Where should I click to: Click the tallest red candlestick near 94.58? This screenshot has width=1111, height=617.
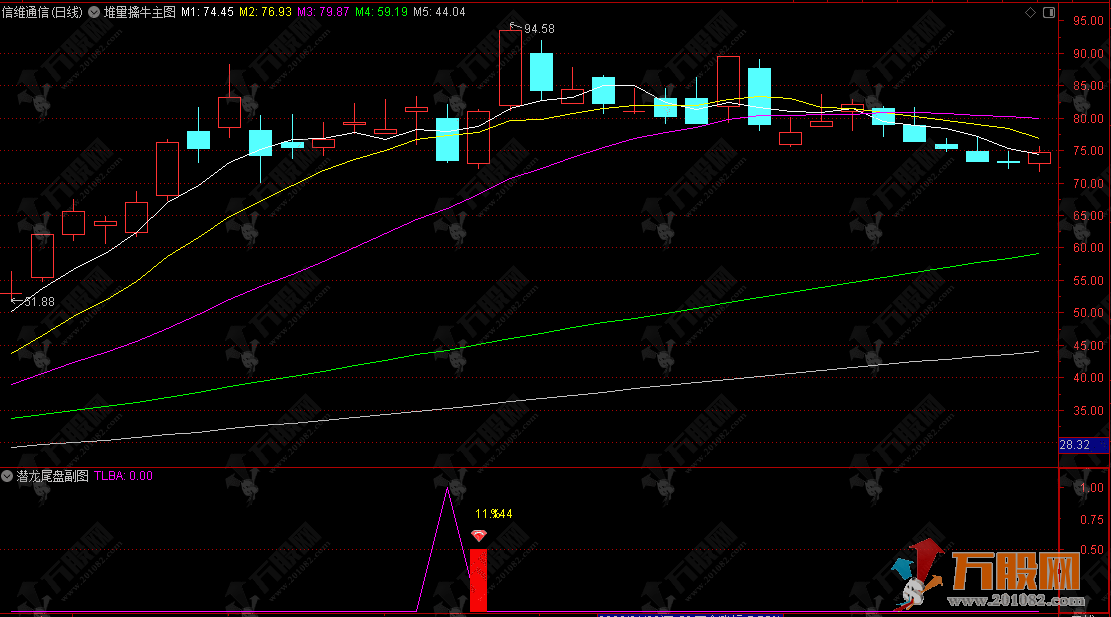[510, 68]
